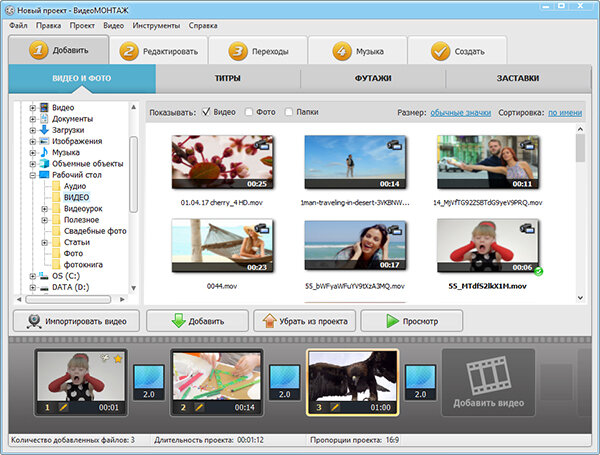Click the filmstrip 'Добавить видео' placeholder
This screenshot has width=600, height=455.
[488, 382]
